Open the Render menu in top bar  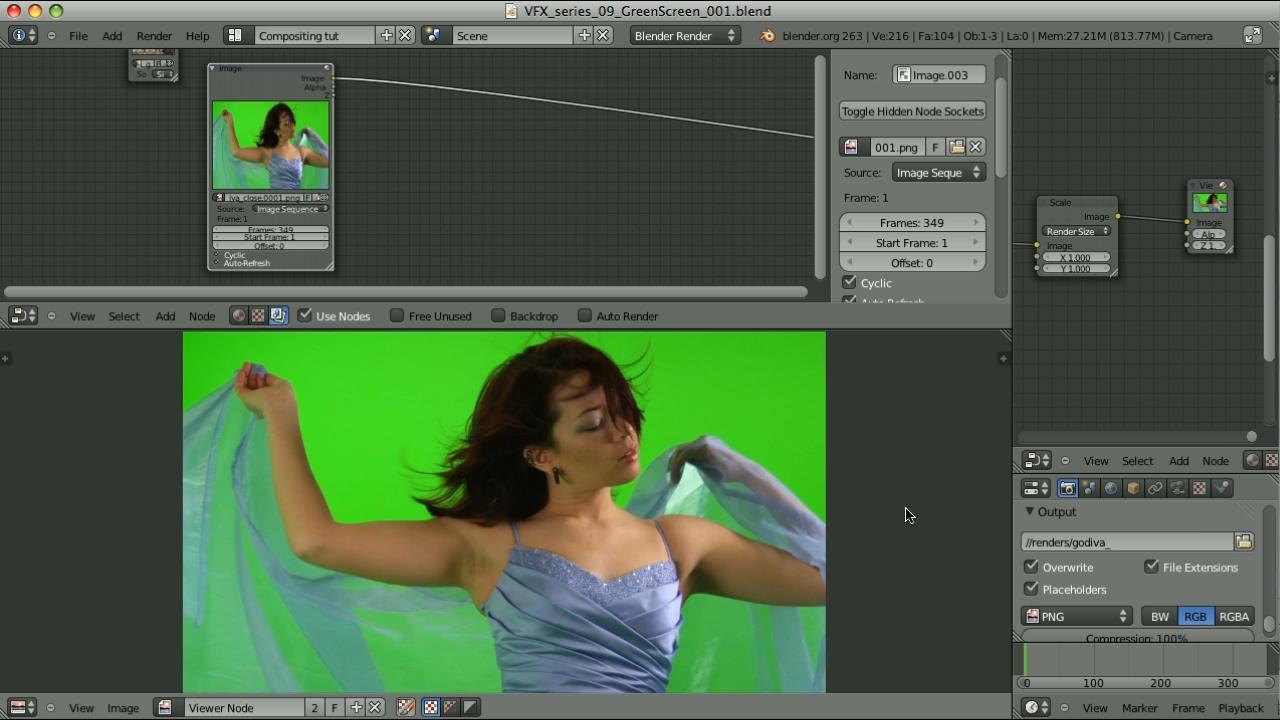154,35
